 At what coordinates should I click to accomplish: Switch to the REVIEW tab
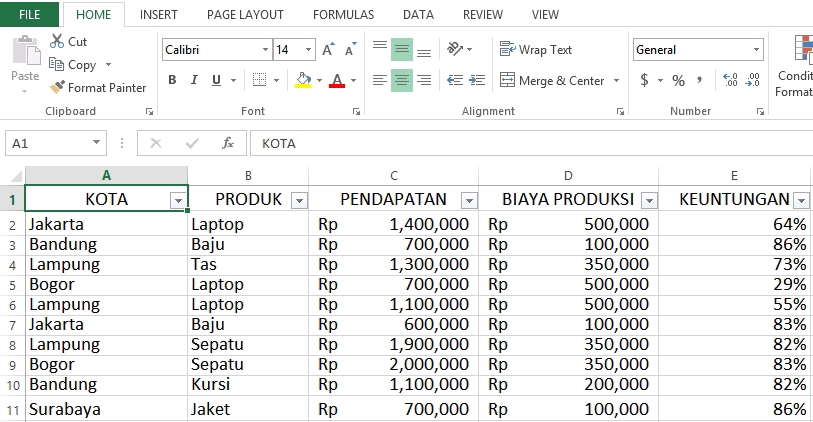(x=483, y=15)
